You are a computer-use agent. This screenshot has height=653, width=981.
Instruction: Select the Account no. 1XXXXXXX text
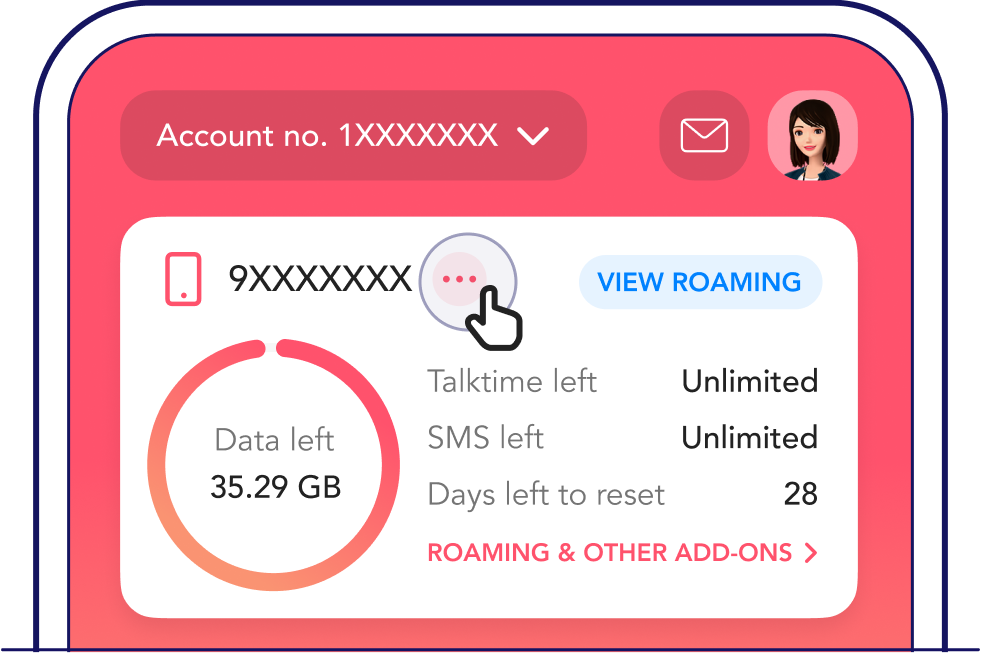pyautogui.click(x=327, y=136)
